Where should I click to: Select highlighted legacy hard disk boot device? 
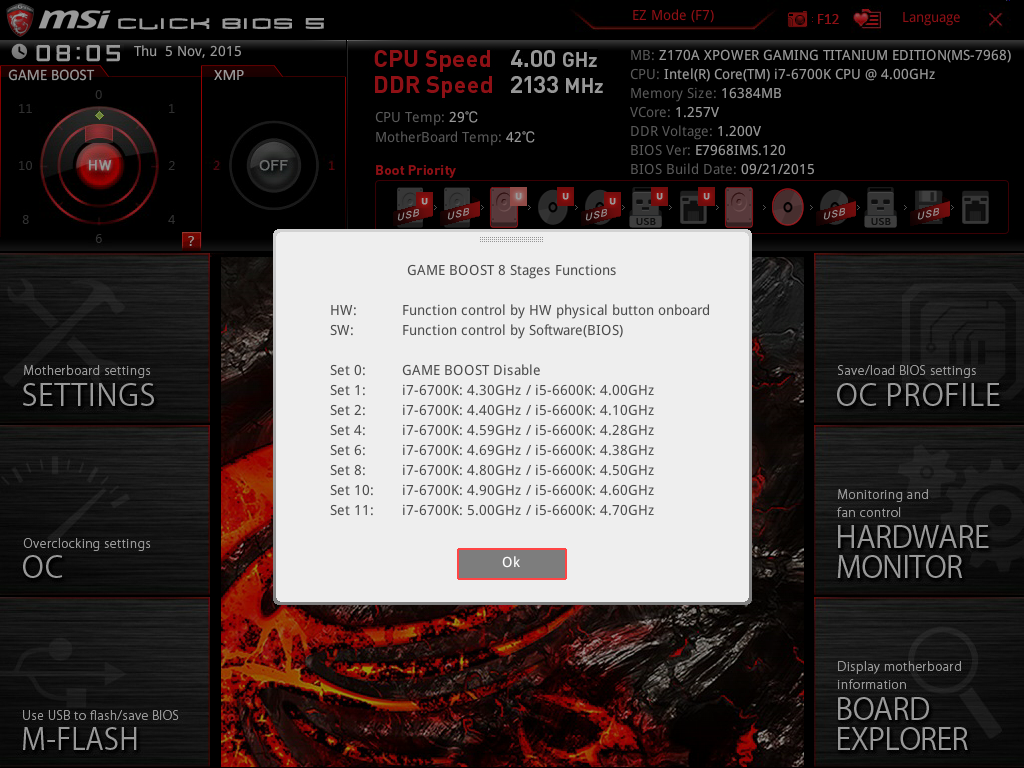pyautogui.click(x=739, y=207)
